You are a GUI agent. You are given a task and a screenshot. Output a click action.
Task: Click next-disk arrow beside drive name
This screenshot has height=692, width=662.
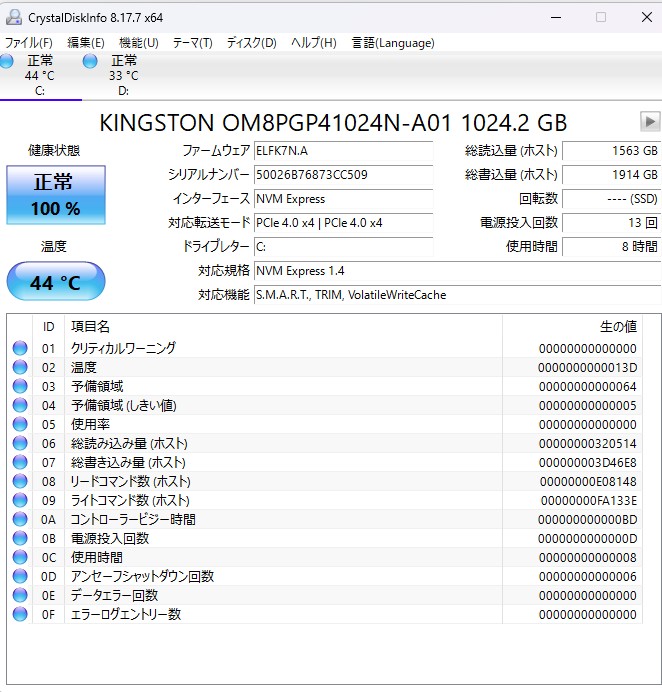click(x=650, y=121)
